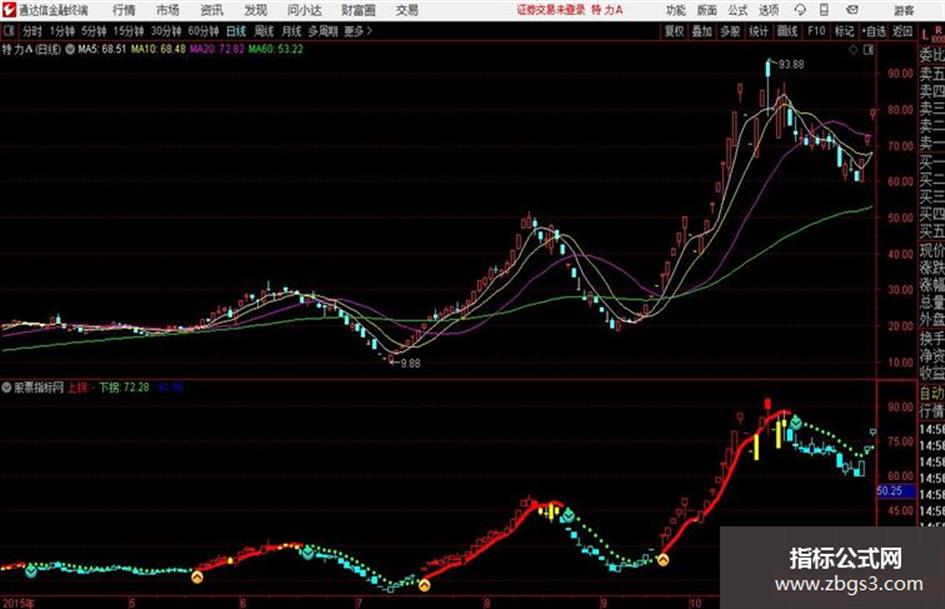Open the 交易 menu
The image size is (945, 609).
407,10
